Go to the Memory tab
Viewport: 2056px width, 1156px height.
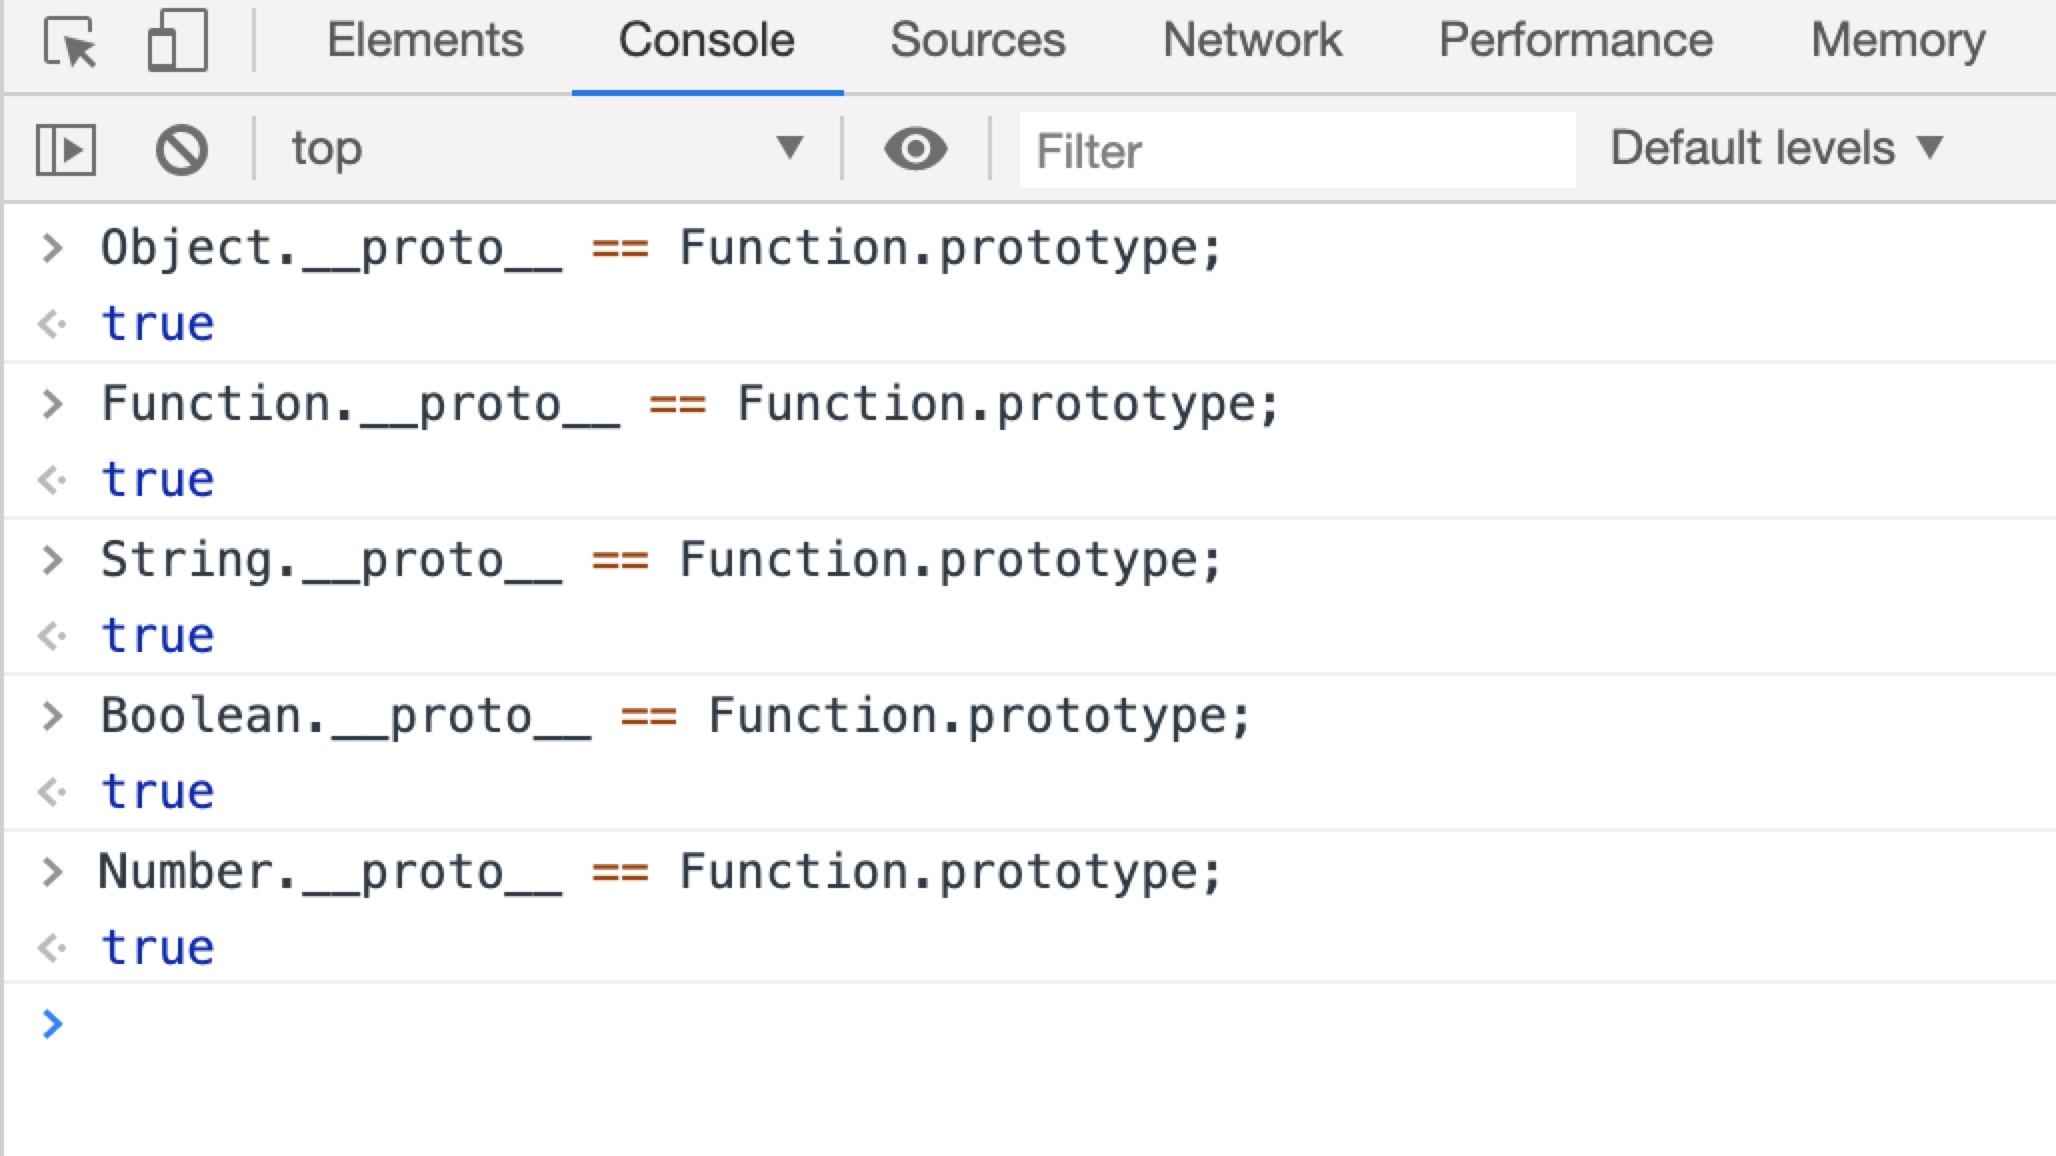(1897, 41)
